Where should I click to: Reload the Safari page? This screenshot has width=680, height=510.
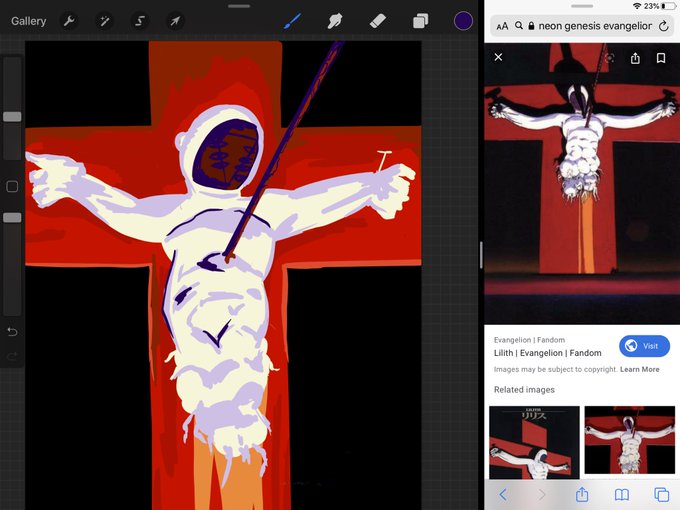(x=664, y=26)
